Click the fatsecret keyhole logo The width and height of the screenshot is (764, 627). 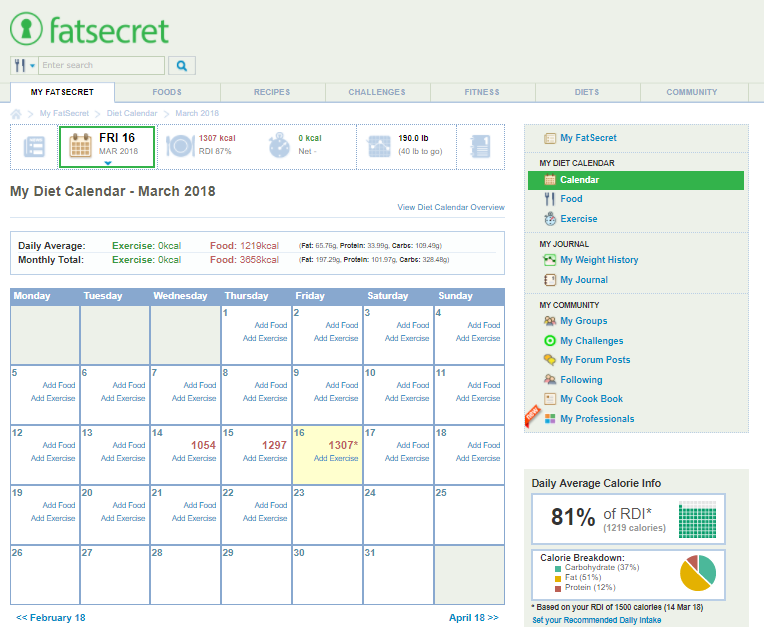click(26, 29)
